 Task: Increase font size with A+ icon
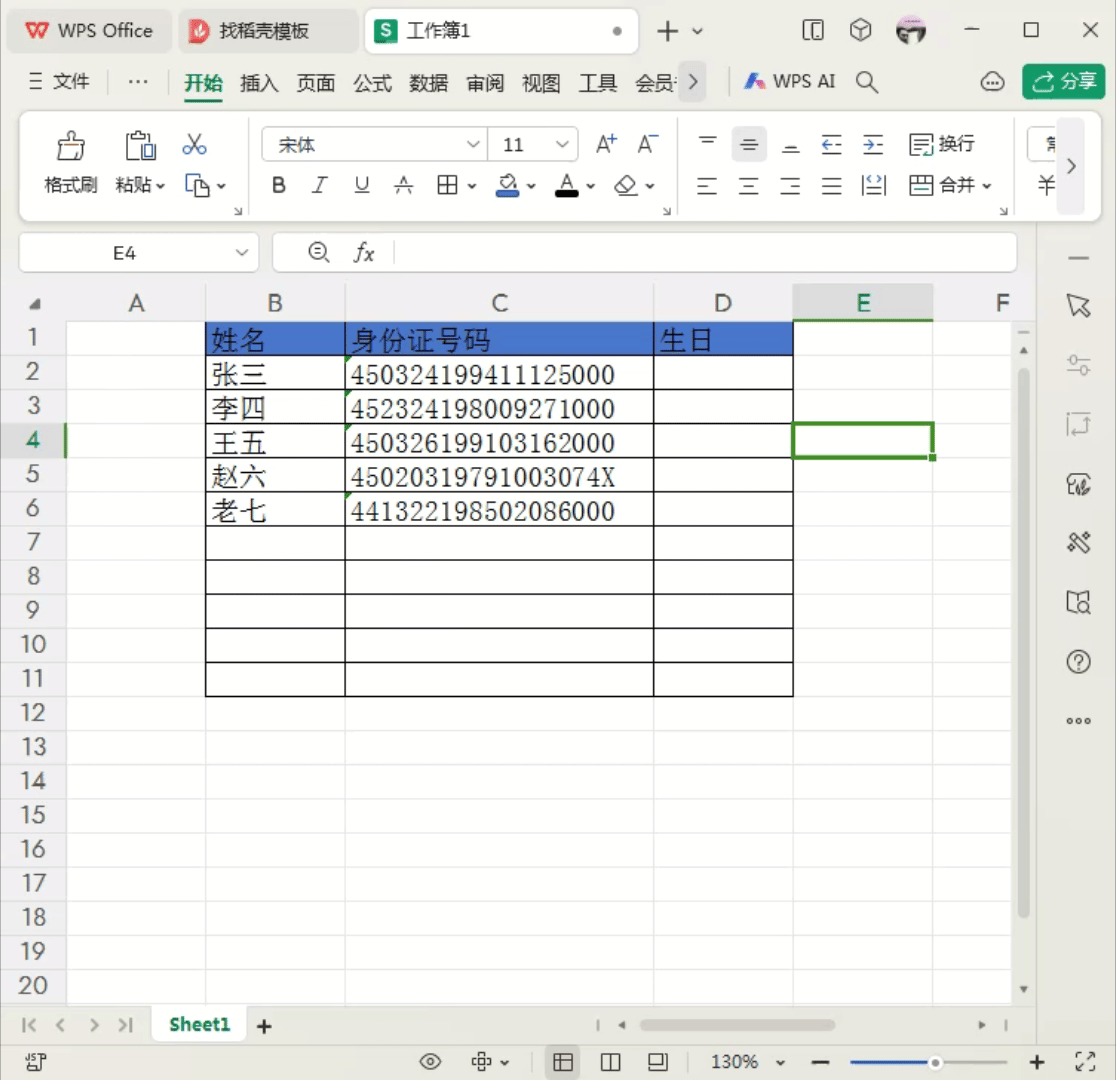(x=606, y=145)
